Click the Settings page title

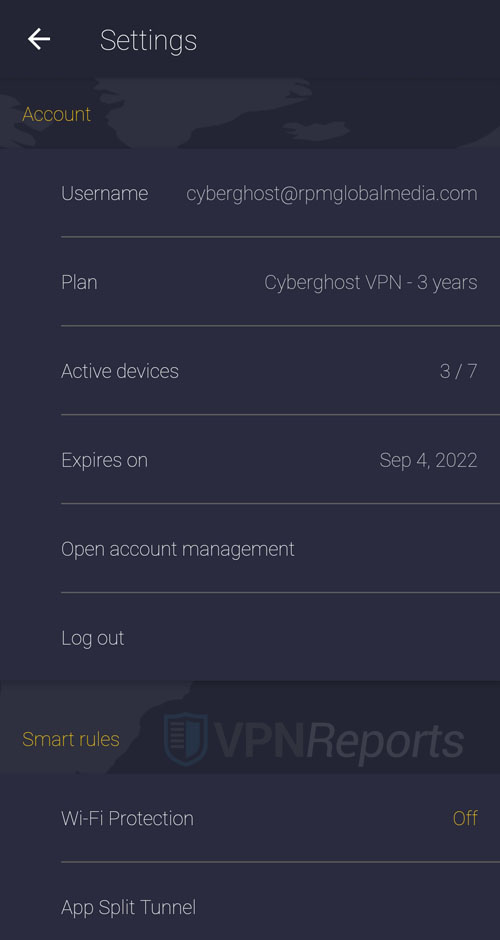coord(148,40)
